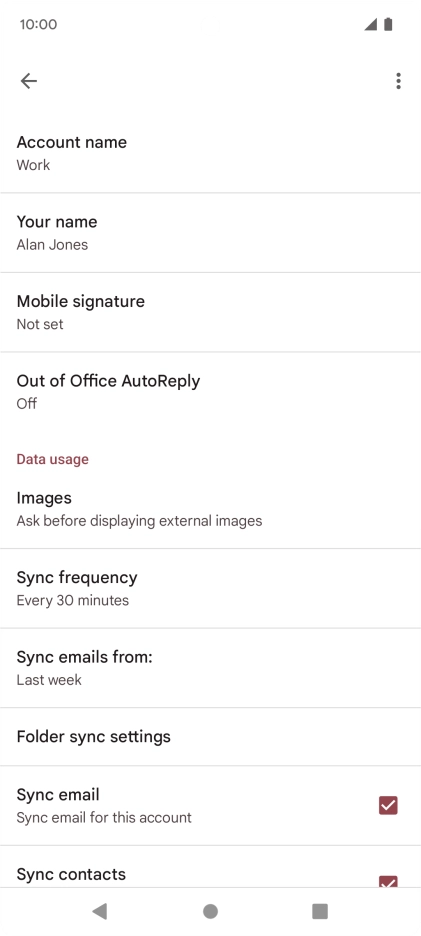Tap the battery icon in status bar
The image size is (421, 936).
coord(388,24)
